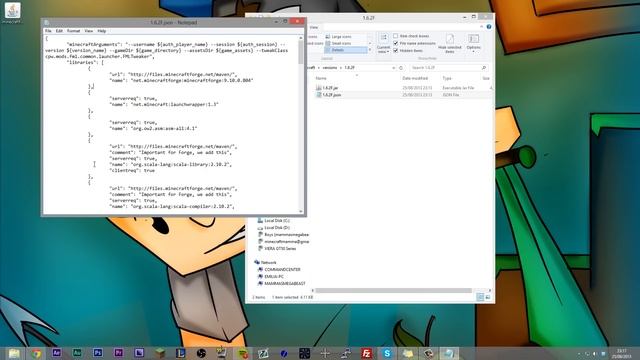Open the Notepad Help menu
Viewport: 640px width, 360px height.
[x=102, y=31]
